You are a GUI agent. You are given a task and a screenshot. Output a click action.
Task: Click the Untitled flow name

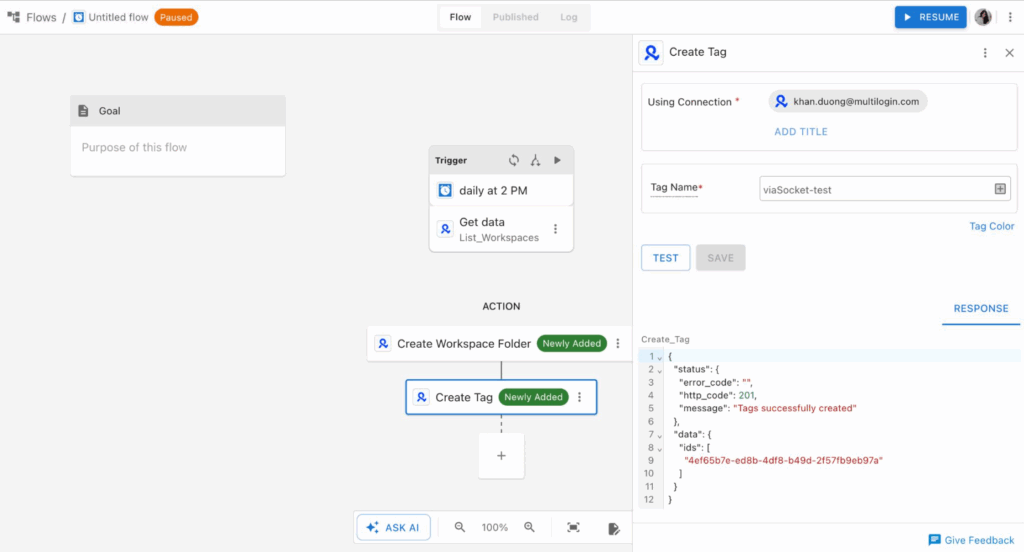(x=118, y=17)
